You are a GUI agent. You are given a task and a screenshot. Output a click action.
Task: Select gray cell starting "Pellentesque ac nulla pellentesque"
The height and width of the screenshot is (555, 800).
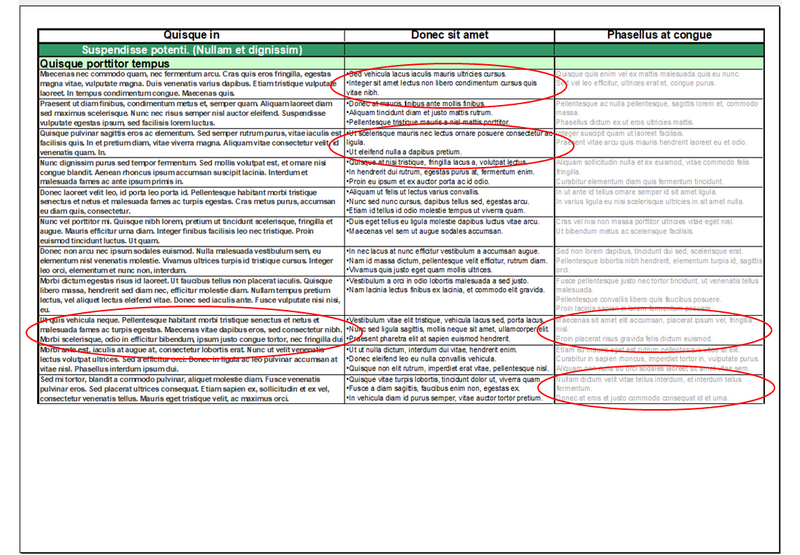[x=659, y=113]
